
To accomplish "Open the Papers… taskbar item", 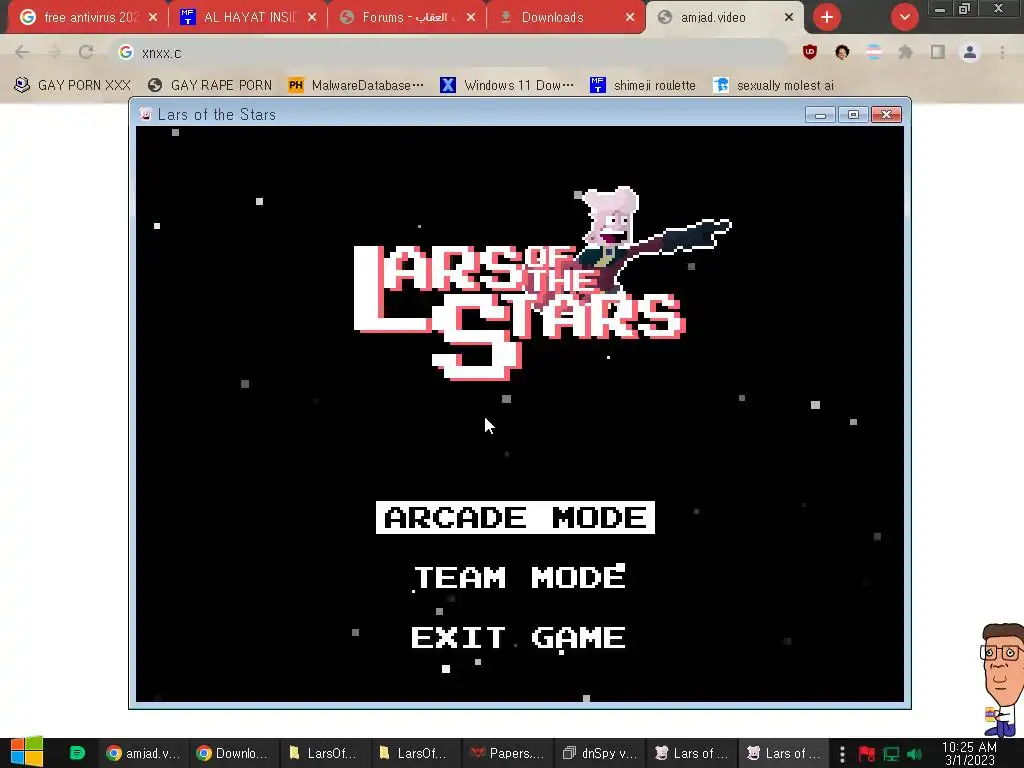I will pyautogui.click(x=507, y=753).
